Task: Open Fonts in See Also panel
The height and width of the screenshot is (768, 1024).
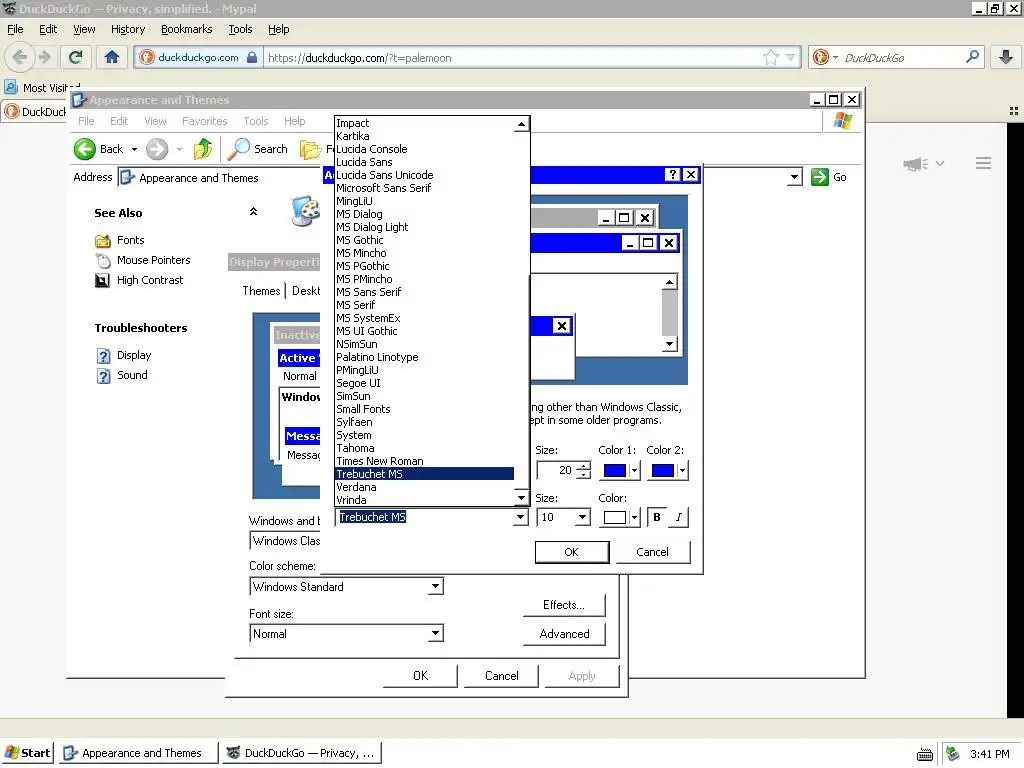Action: coord(130,240)
